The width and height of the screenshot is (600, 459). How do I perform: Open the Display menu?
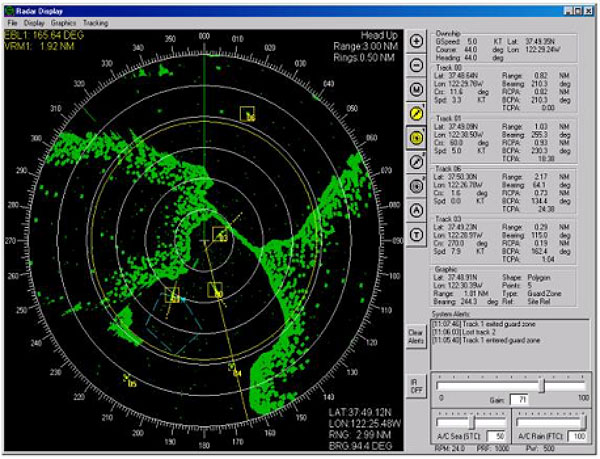coord(34,23)
